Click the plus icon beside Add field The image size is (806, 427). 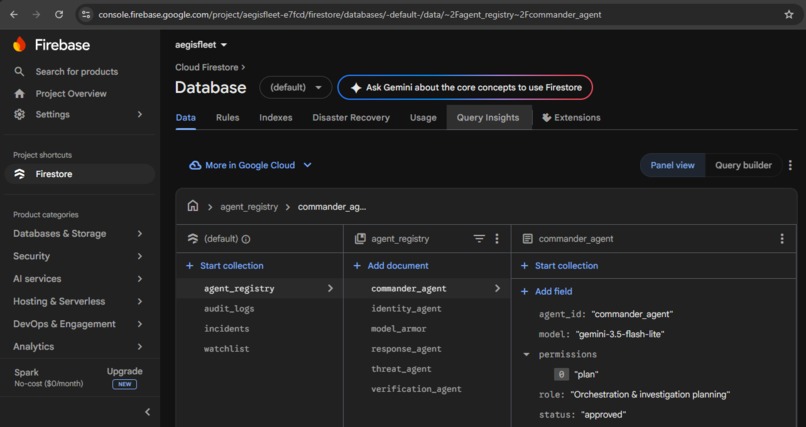(x=524, y=291)
